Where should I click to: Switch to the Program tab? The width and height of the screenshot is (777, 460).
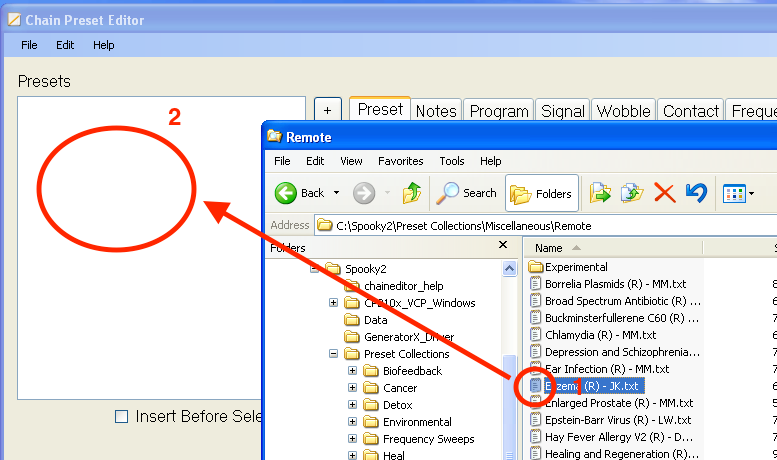point(499,111)
